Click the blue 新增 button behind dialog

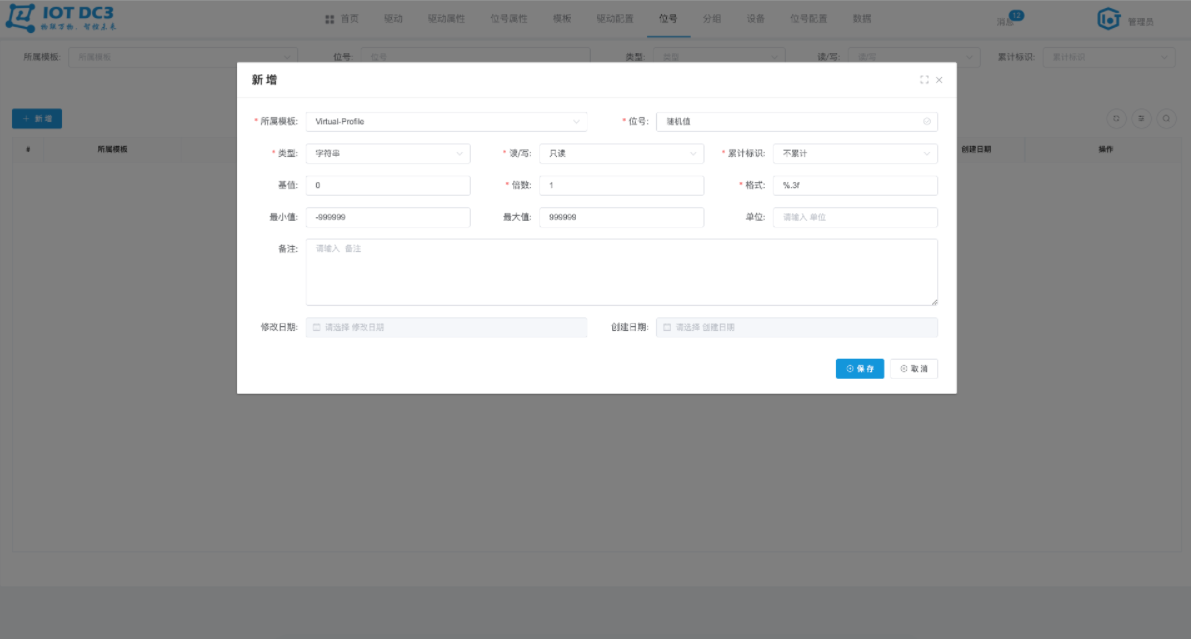pyautogui.click(x=37, y=119)
